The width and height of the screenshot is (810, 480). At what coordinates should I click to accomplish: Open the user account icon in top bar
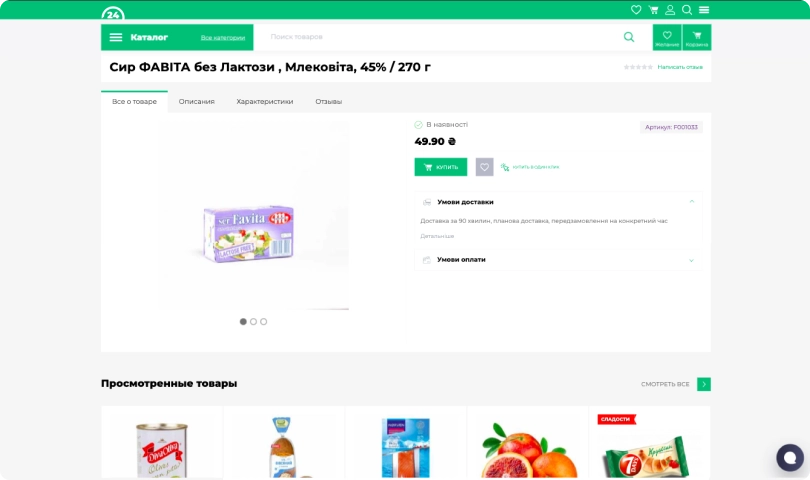click(670, 10)
